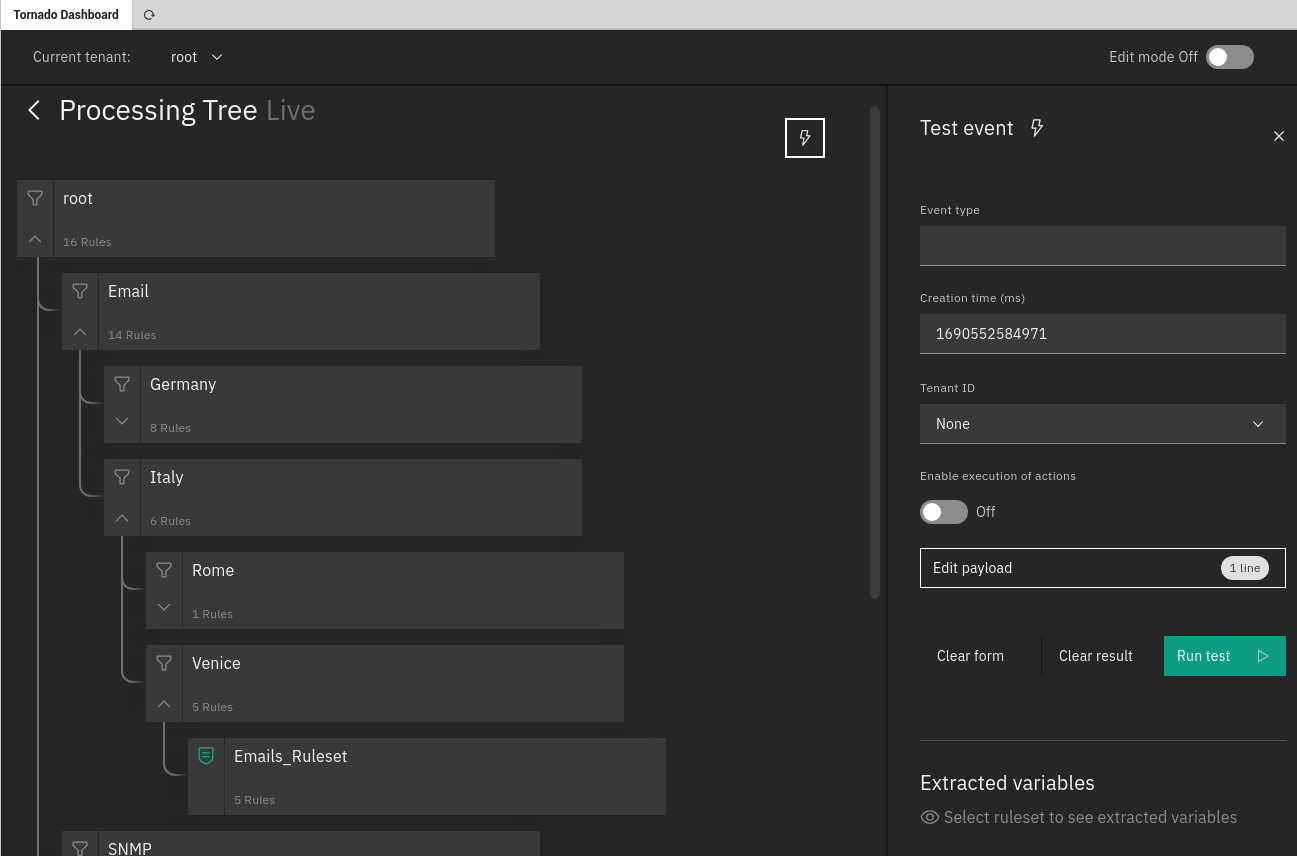
Task: Click the processing tree vertical scrollbar
Action: [875, 352]
